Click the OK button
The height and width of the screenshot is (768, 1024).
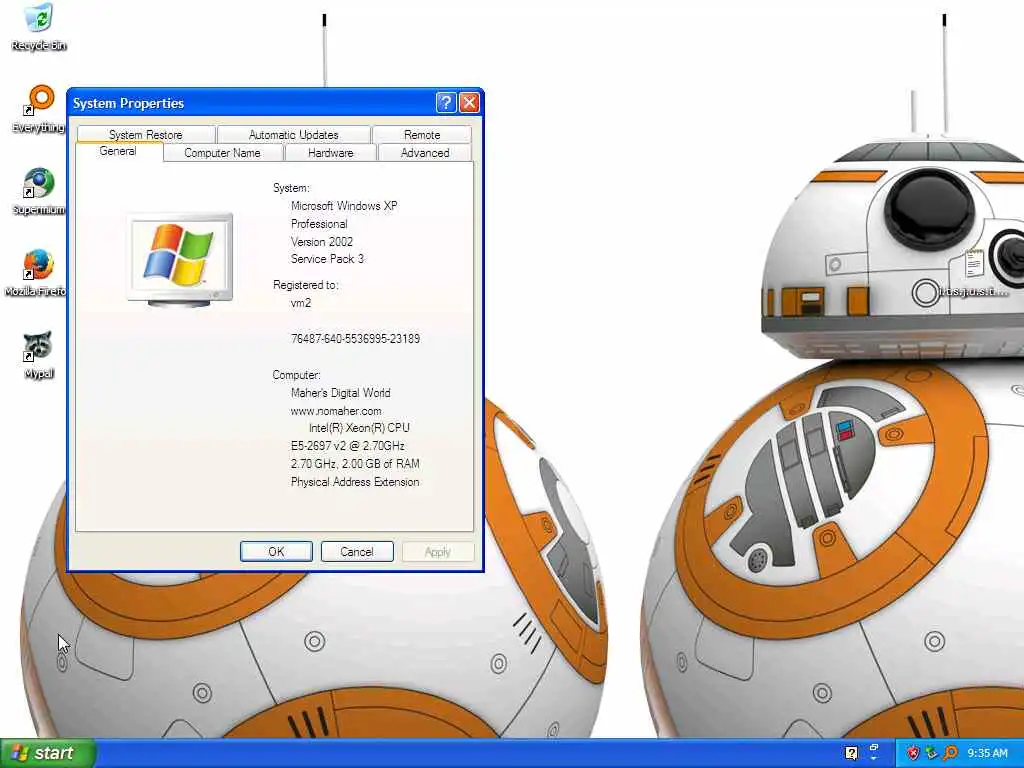click(x=276, y=552)
